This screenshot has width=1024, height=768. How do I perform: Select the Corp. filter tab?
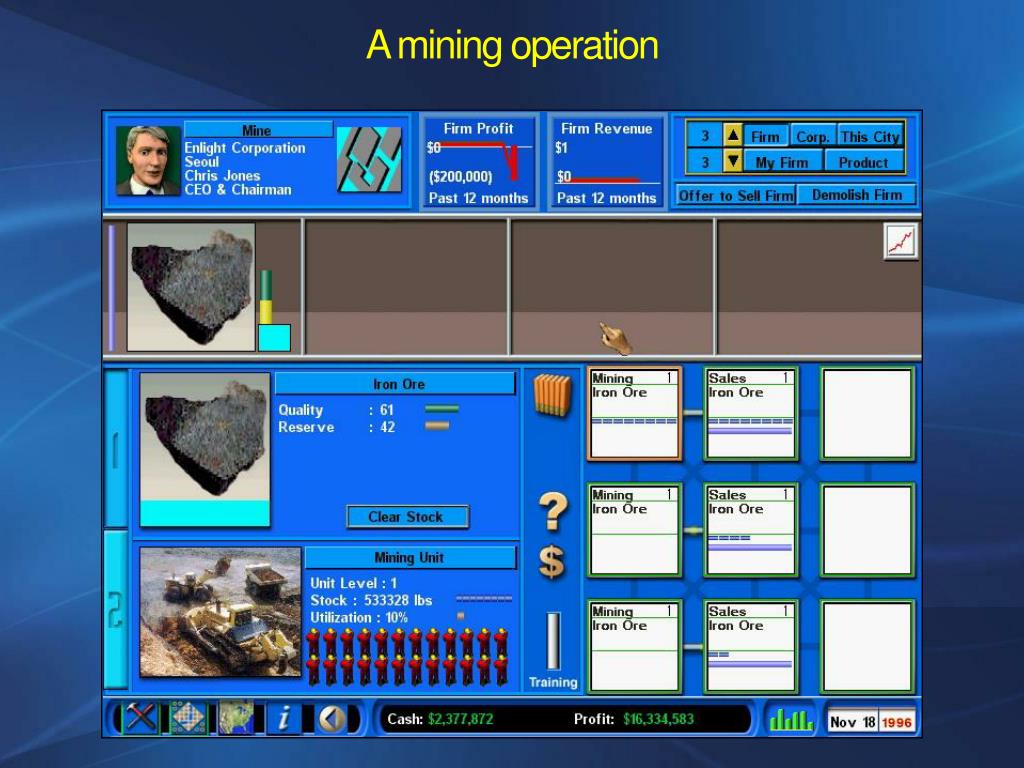coord(813,136)
